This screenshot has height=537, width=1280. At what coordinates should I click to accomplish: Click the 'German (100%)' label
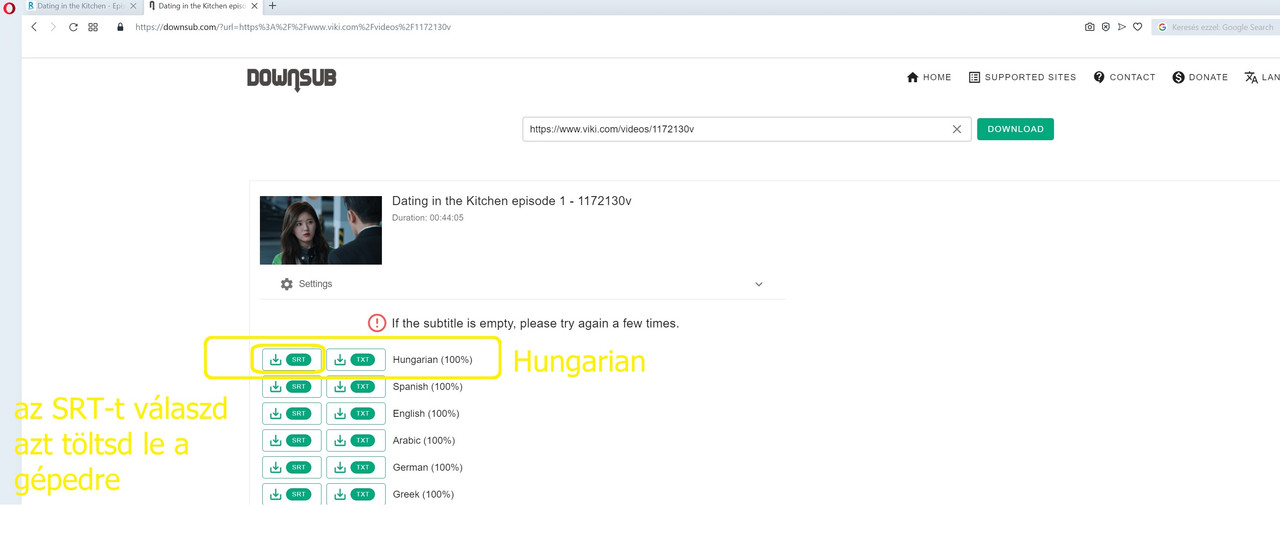[428, 468]
